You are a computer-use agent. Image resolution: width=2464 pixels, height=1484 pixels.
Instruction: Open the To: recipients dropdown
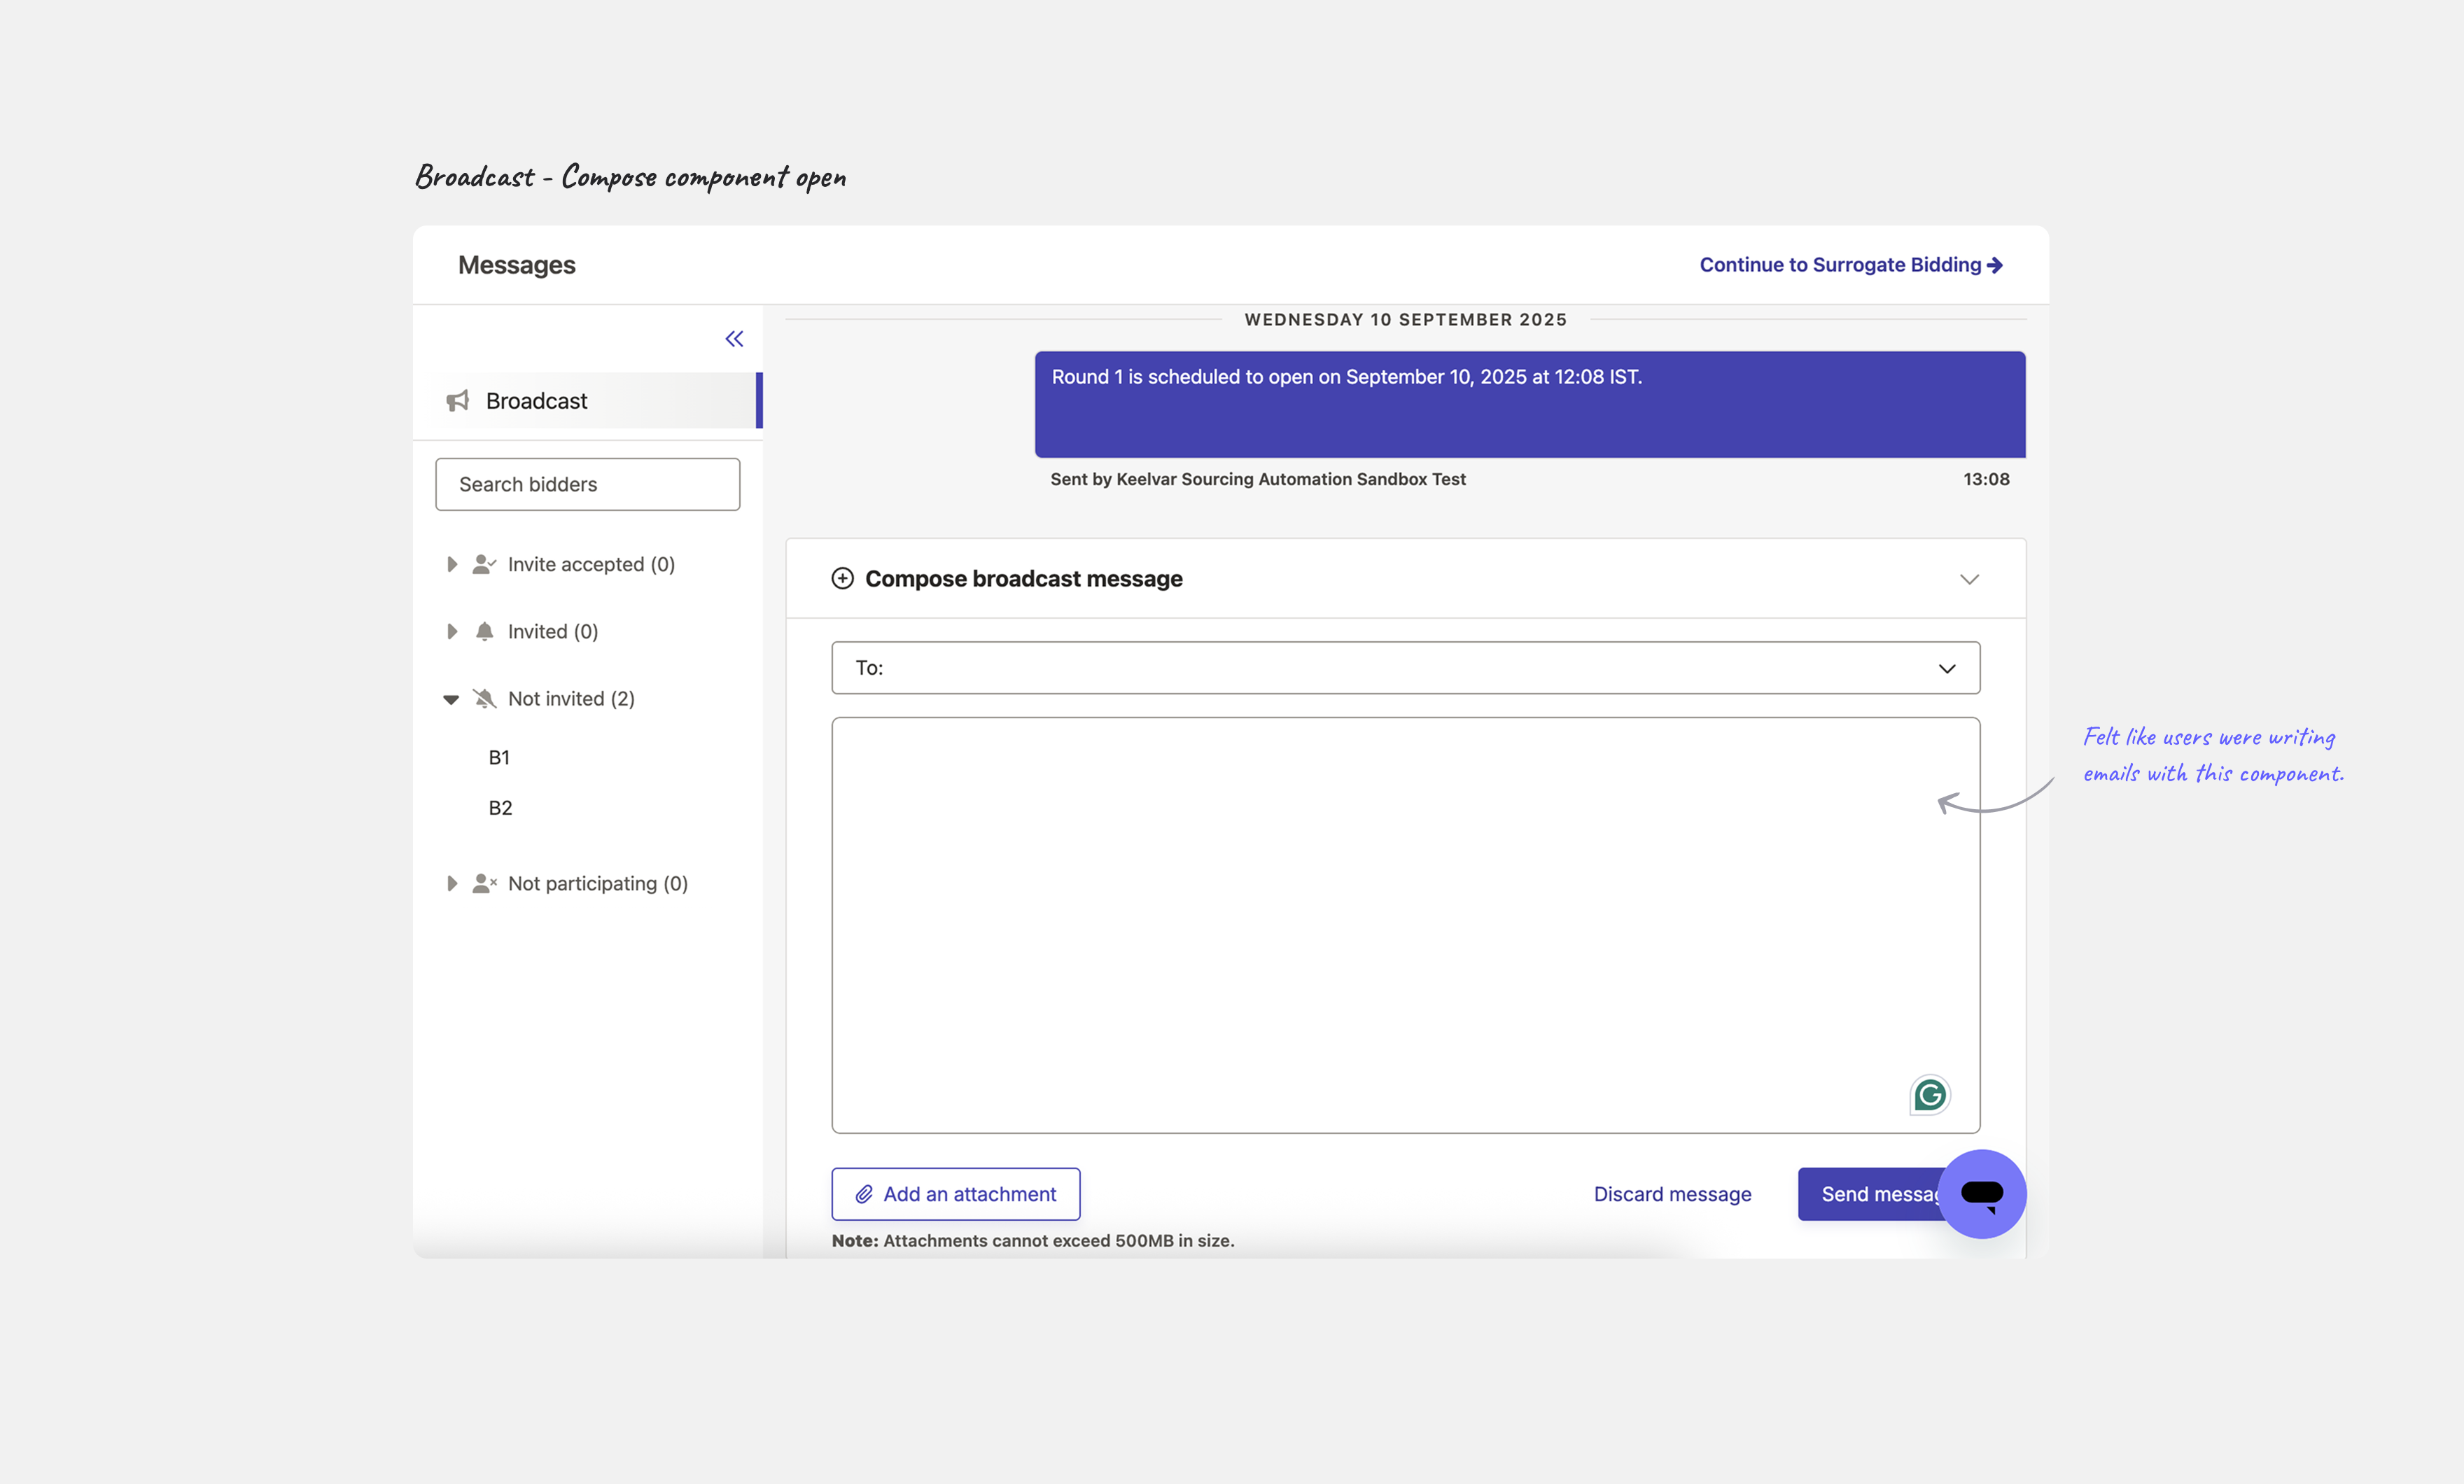pos(1405,667)
